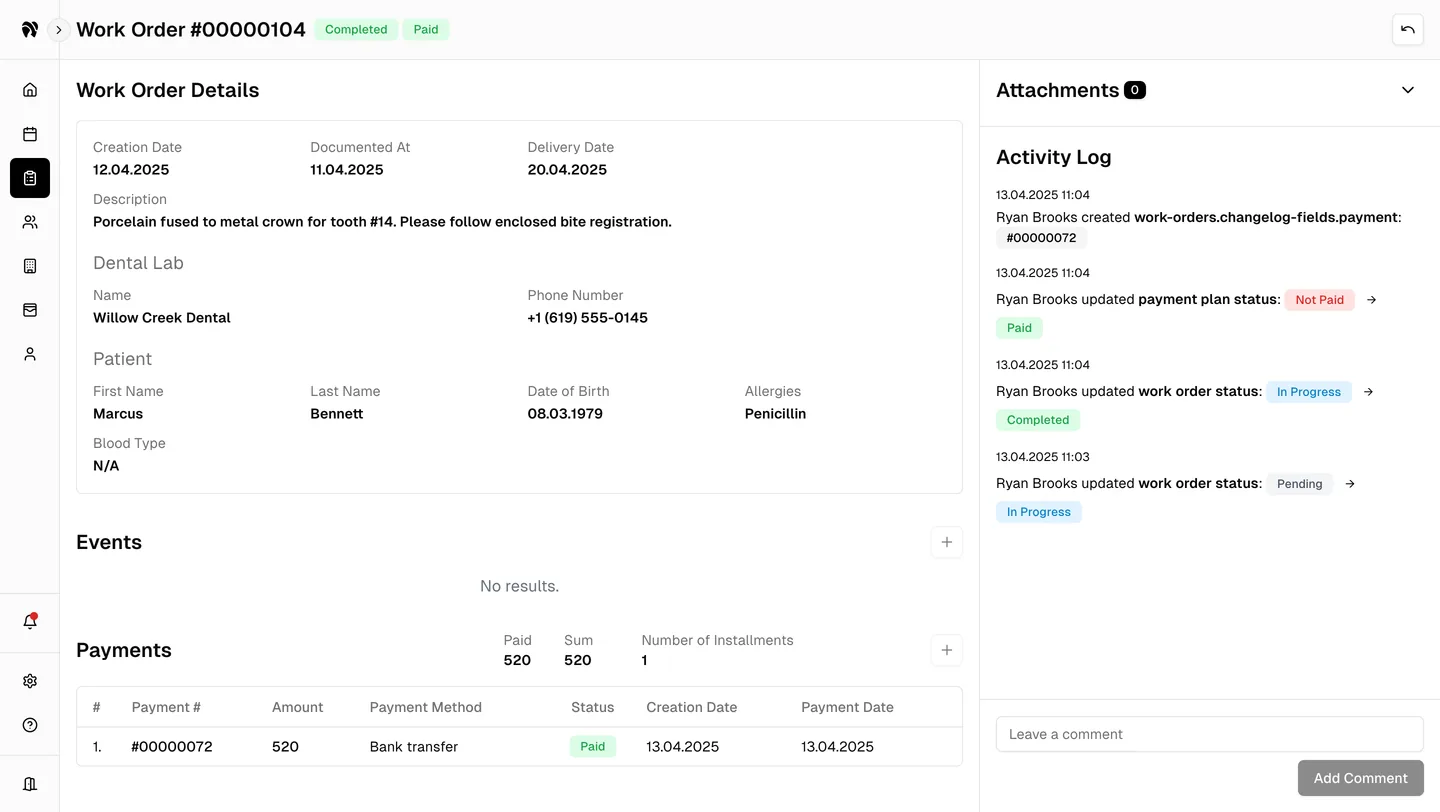This screenshot has height=812, width=1440.
Task: Click the date of birth 08.03.1979
Action: click(x=565, y=414)
